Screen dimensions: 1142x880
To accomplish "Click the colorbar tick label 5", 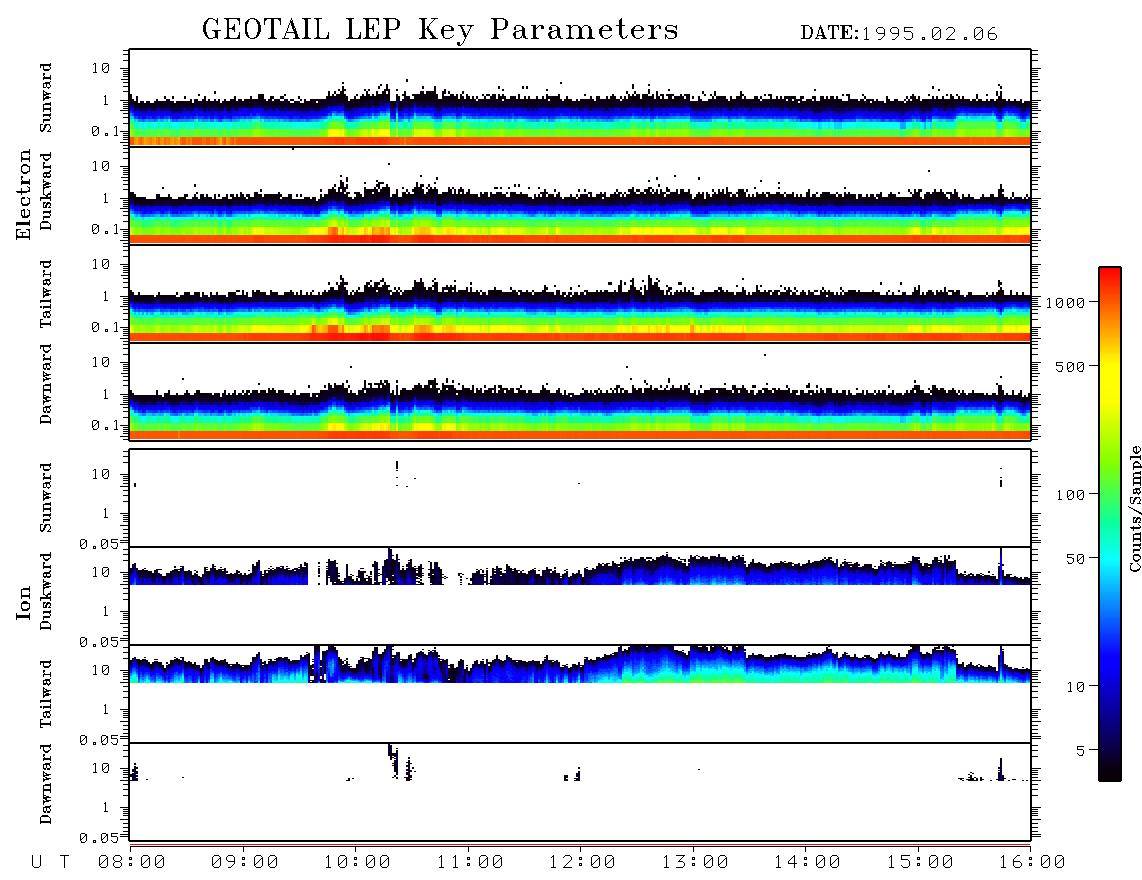I will tap(1081, 751).
